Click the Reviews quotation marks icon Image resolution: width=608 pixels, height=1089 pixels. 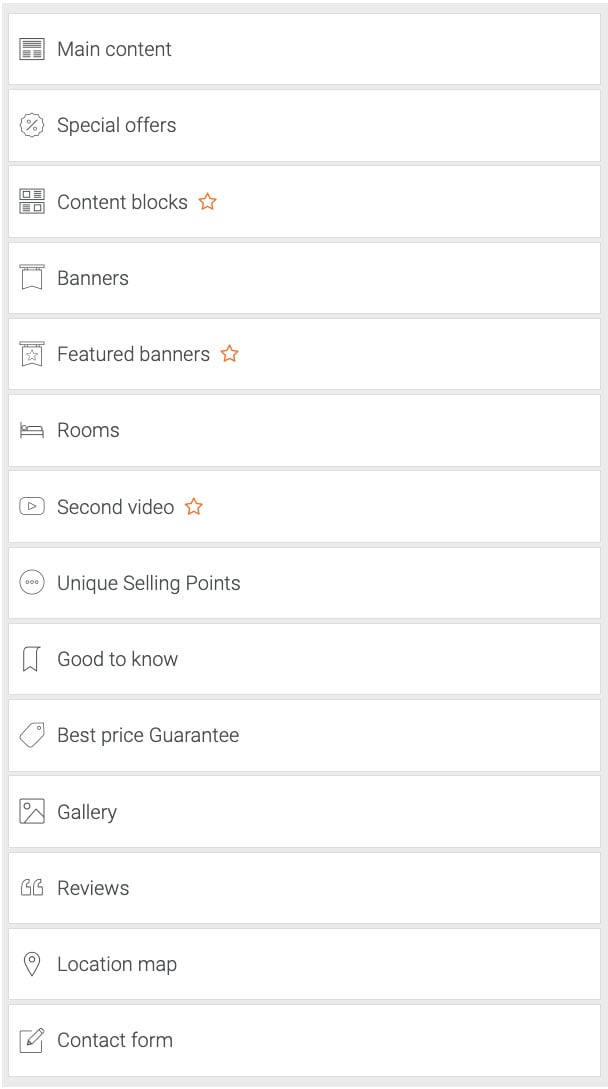pyautogui.click(x=32, y=888)
